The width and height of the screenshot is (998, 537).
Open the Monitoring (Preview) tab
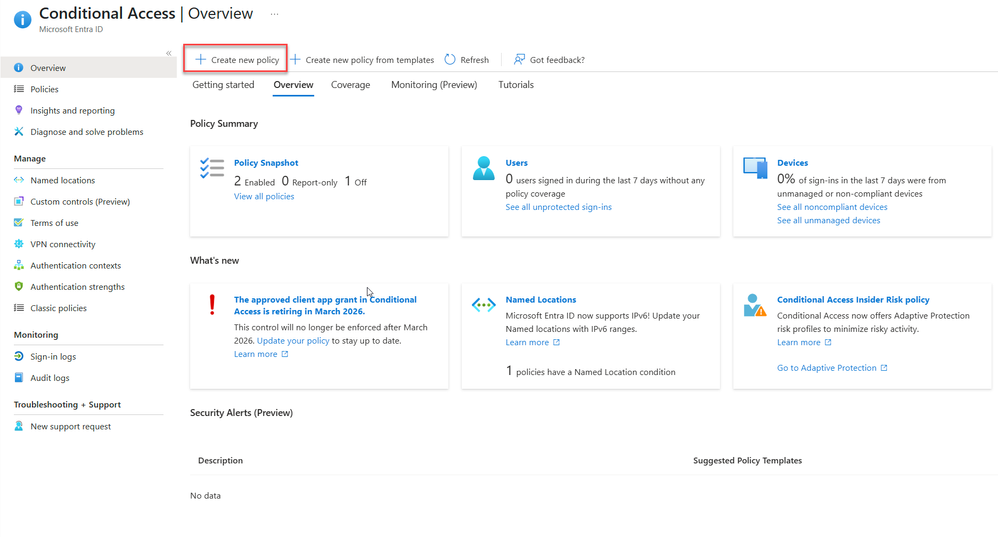click(434, 85)
